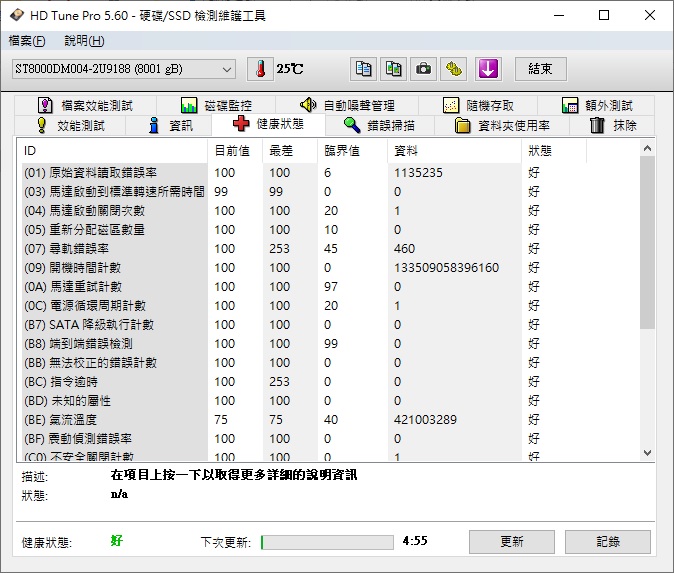Viewport: 674px width, 573px height.
Task: Switch to 資料夾使用率 tab
Action: click(502, 126)
